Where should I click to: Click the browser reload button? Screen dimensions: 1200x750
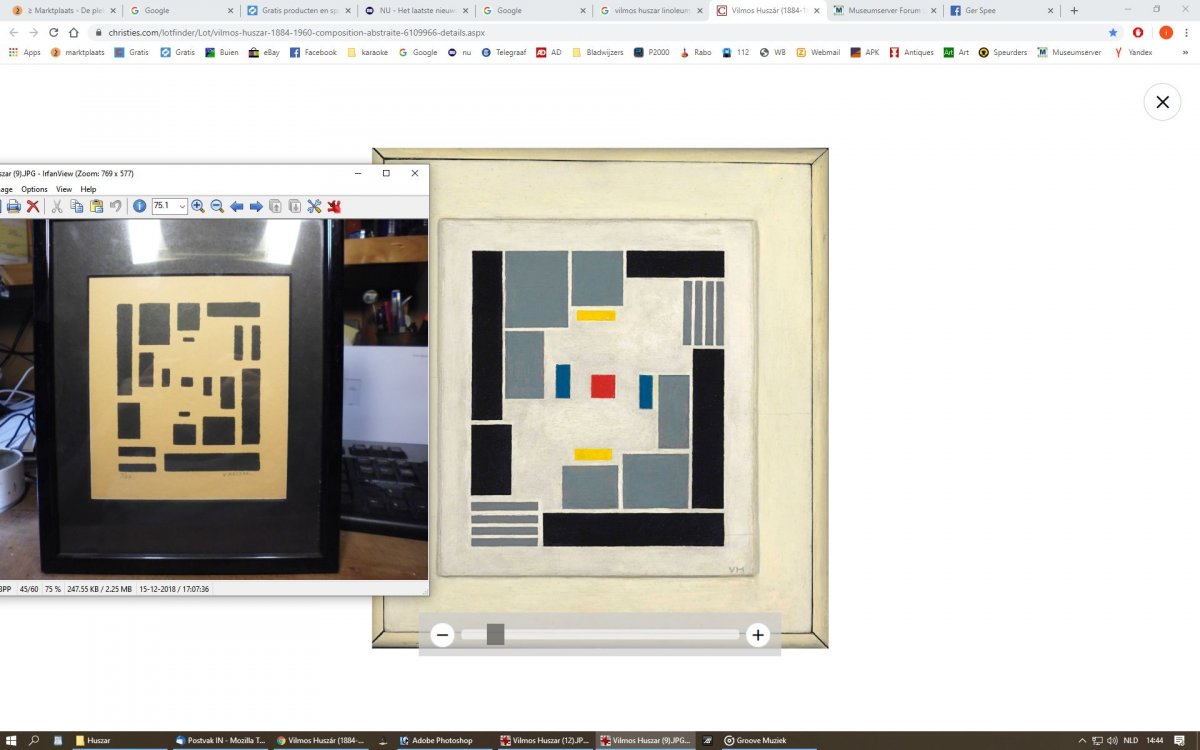click(53, 32)
